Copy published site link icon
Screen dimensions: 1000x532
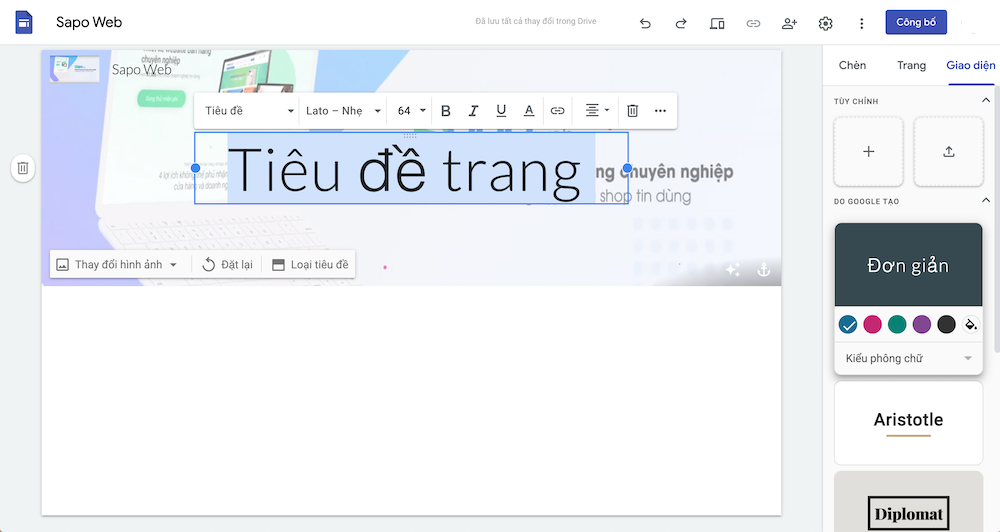point(753,24)
